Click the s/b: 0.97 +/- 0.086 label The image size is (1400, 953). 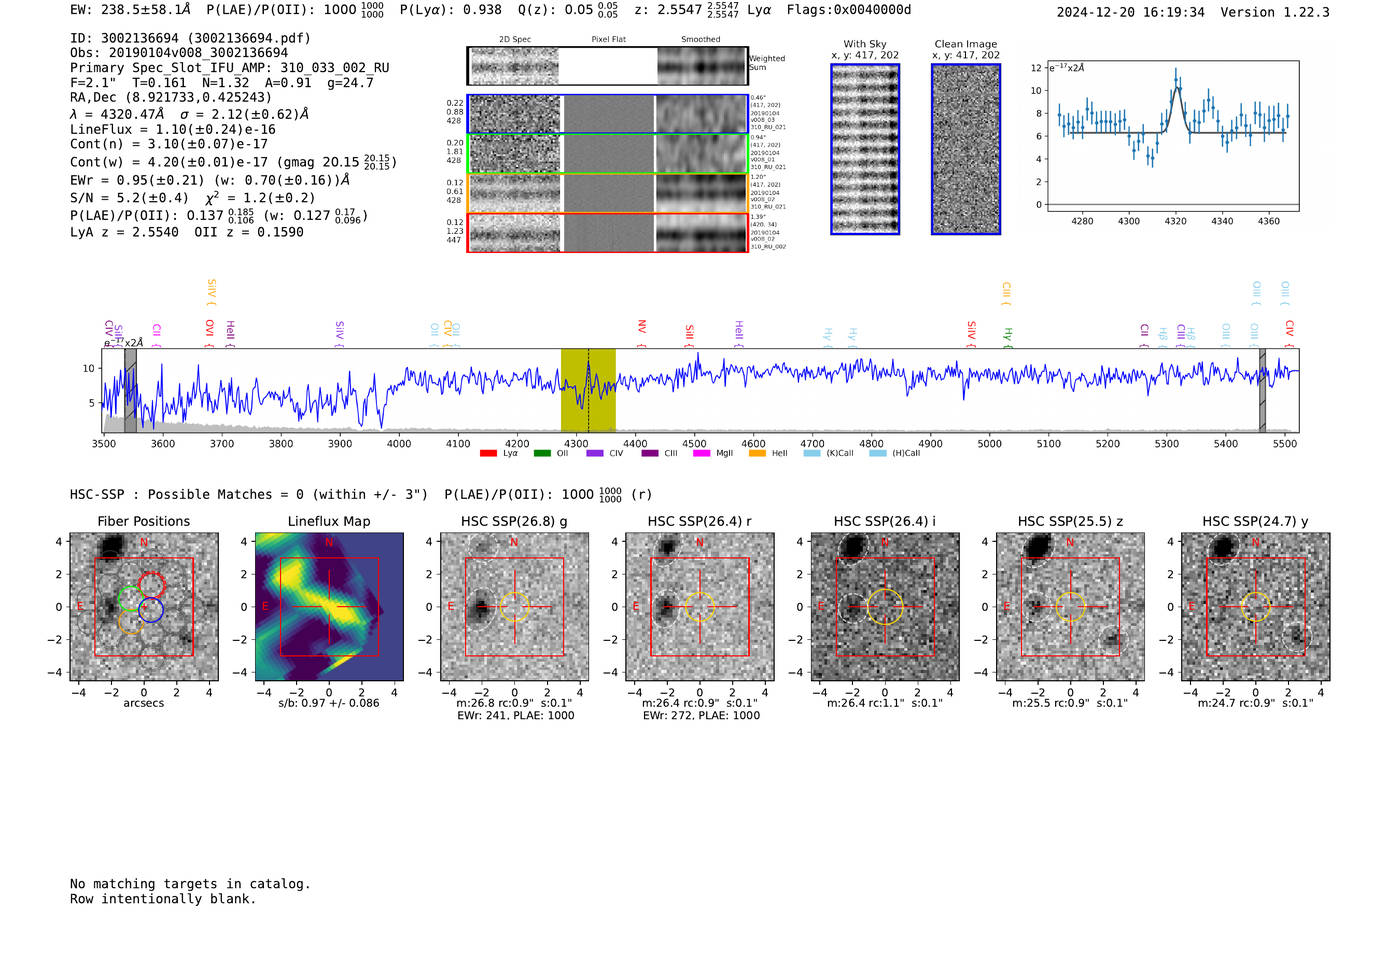click(x=329, y=703)
